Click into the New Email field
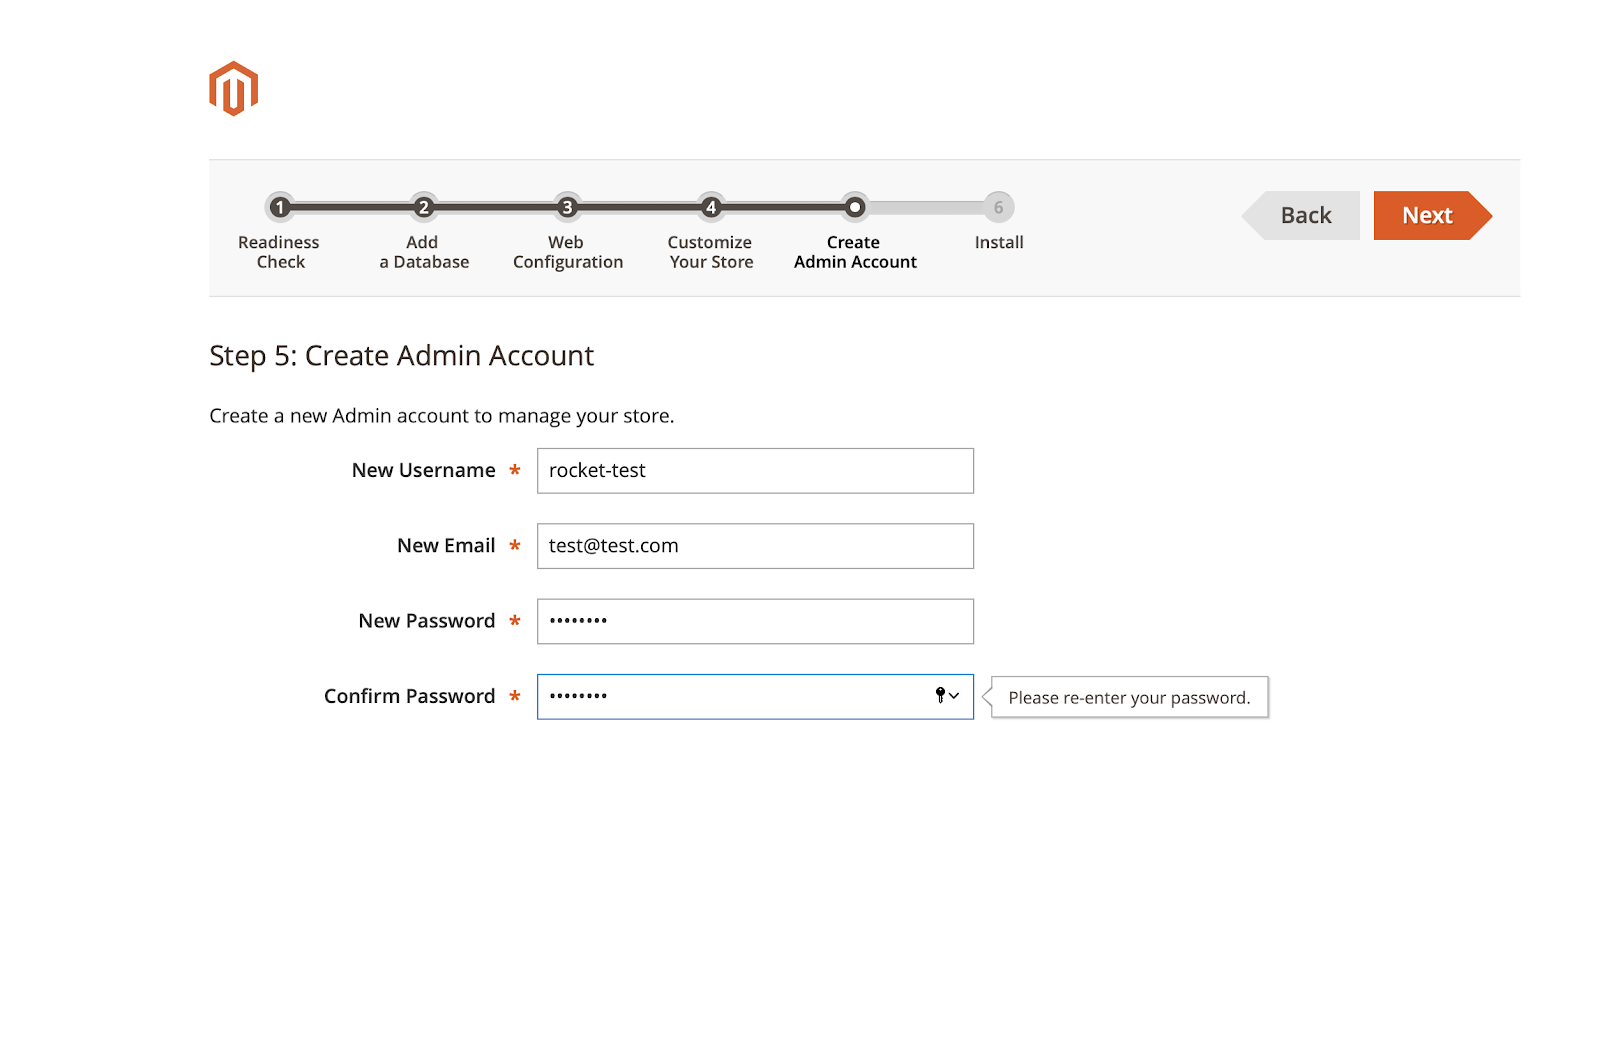Image resolution: width=1600 pixels, height=1056 pixels. (755, 546)
